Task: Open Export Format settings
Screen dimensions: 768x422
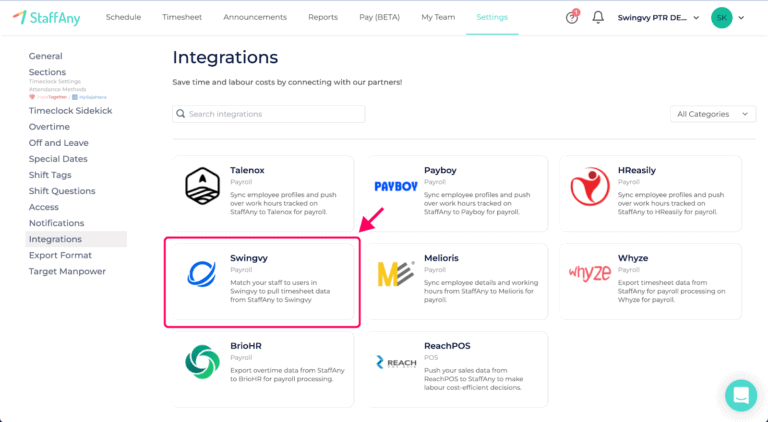Action: click(x=60, y=255)
